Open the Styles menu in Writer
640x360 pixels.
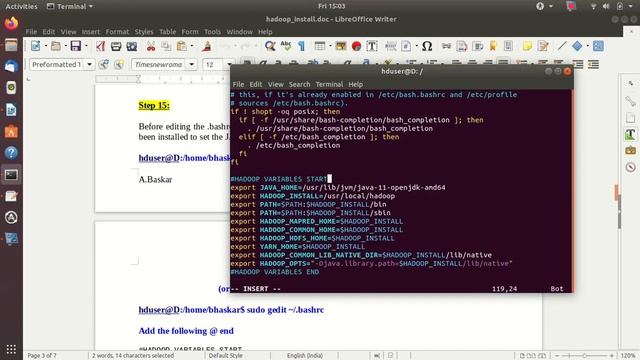coord(144,32)
